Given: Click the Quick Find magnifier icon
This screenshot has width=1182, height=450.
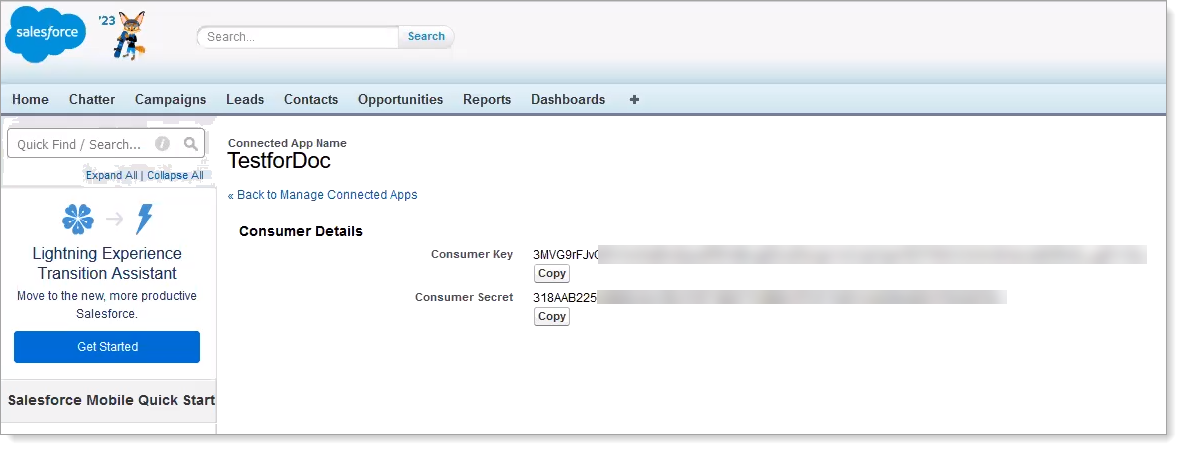Looking at the screenshot, I should point(191,144).
